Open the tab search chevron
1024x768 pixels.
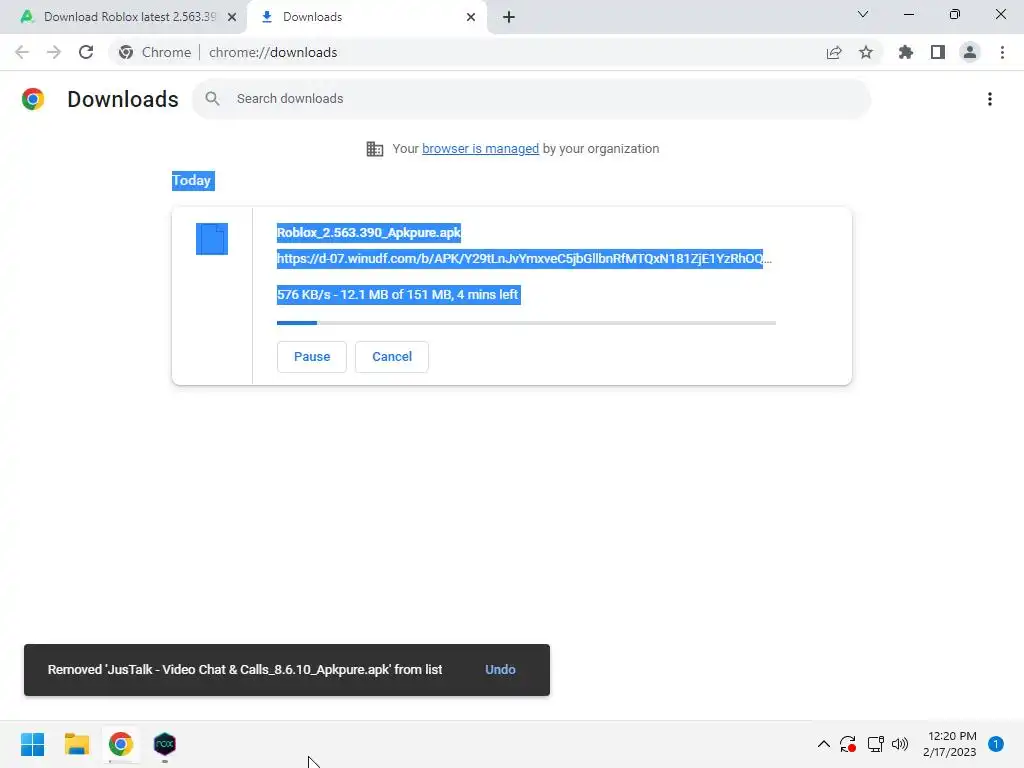863,14
